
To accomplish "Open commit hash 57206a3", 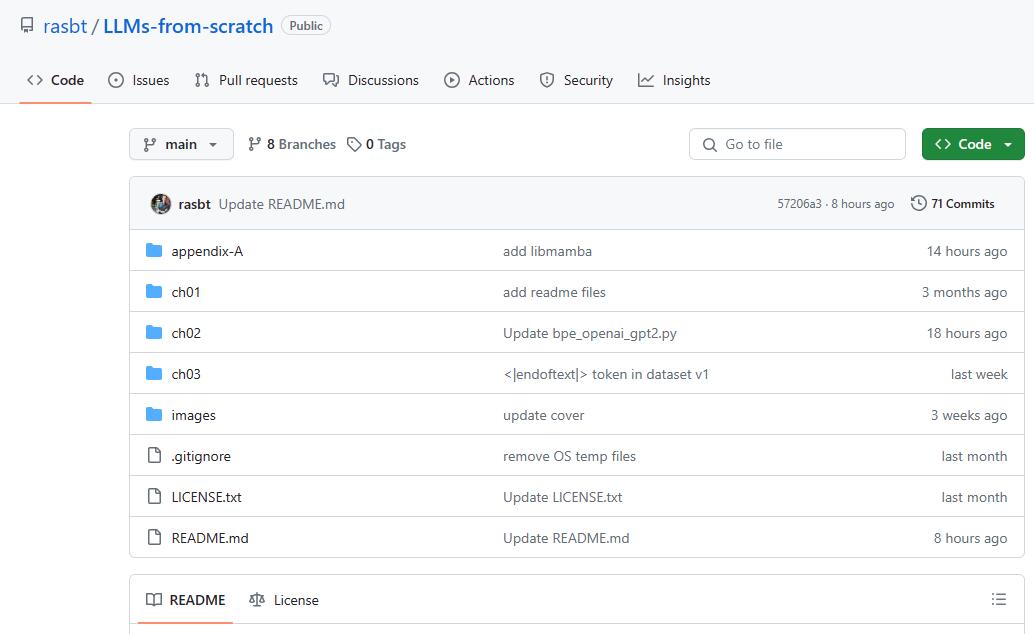I will [x=799, y=204].
